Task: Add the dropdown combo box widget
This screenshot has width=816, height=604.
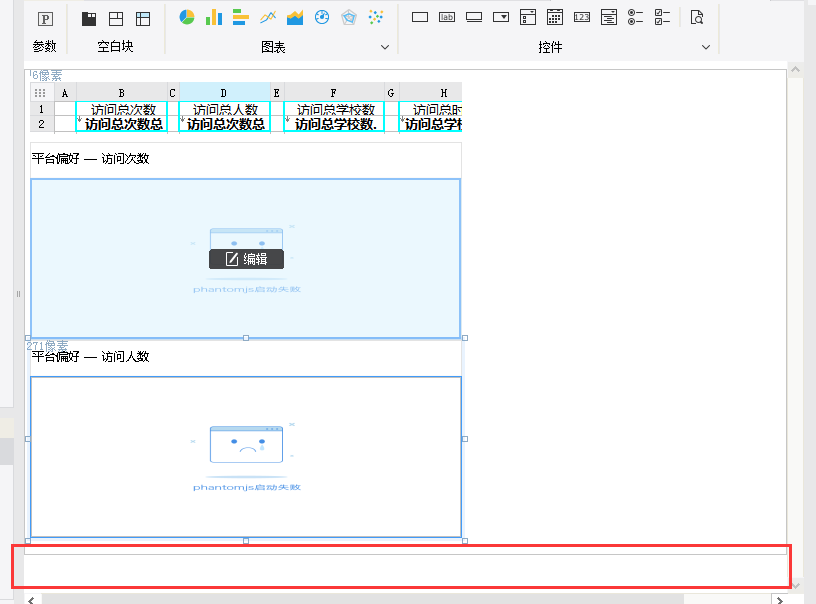Action: coord(501,17)
